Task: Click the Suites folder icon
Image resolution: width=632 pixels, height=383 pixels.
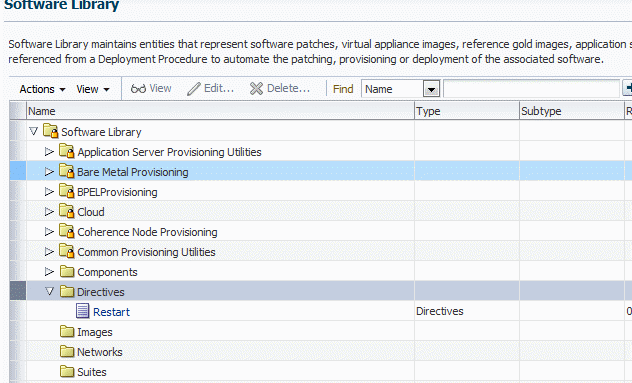Action: coord(67,371)
